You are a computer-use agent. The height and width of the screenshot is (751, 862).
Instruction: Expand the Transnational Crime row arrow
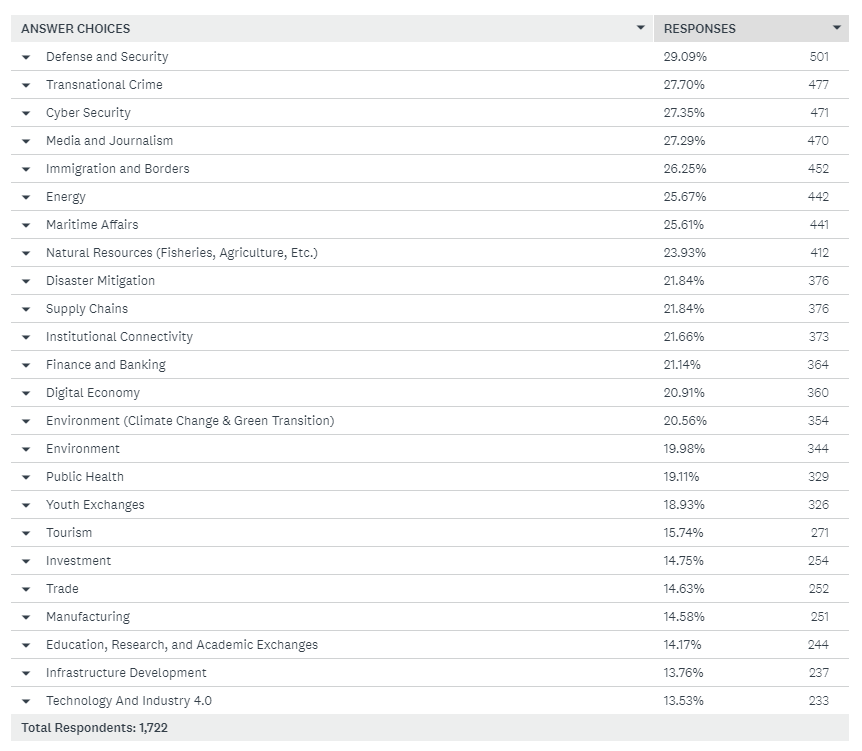[26, 85]
